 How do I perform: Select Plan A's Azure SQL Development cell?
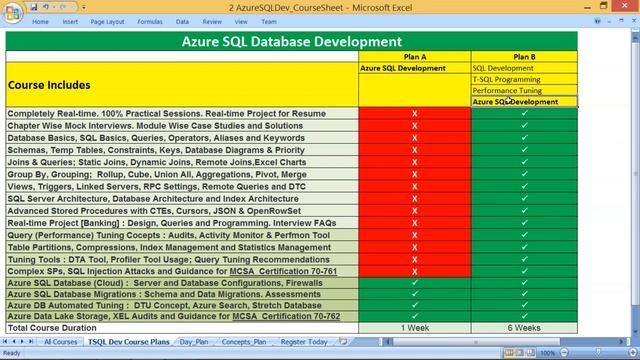tap(415, 68)
